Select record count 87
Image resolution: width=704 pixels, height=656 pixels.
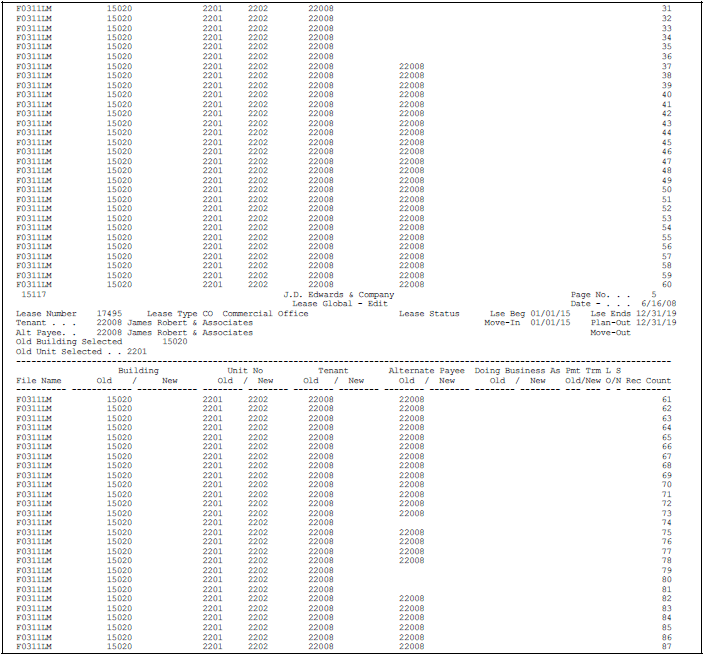[x=667, y=646]
